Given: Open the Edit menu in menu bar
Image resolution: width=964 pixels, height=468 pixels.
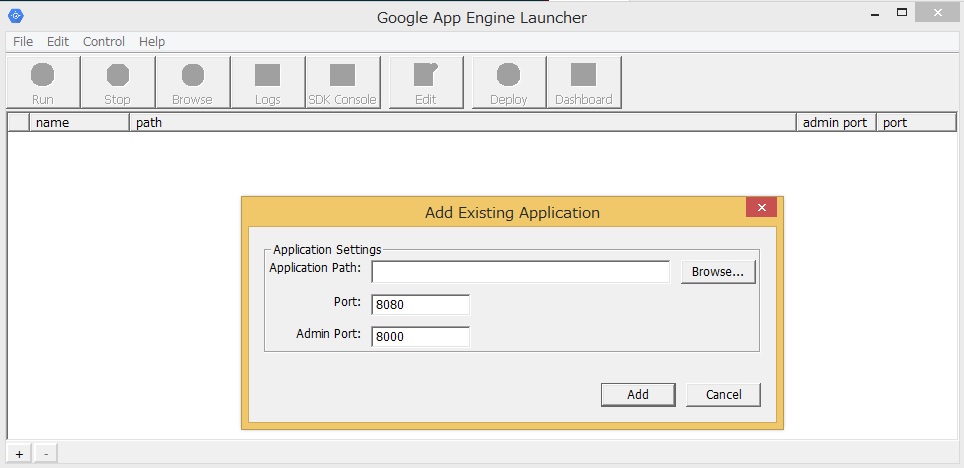Looking at the screenshot, I should [58, 41].
